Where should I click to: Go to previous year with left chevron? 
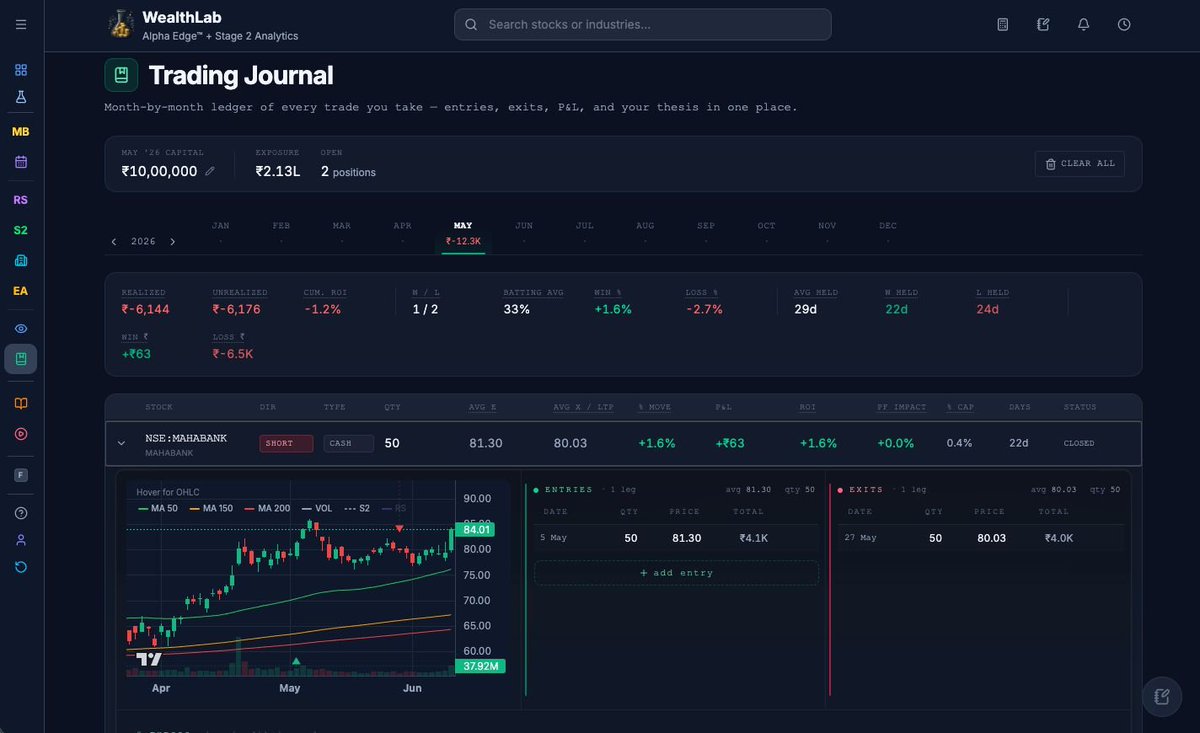point(114,241)
